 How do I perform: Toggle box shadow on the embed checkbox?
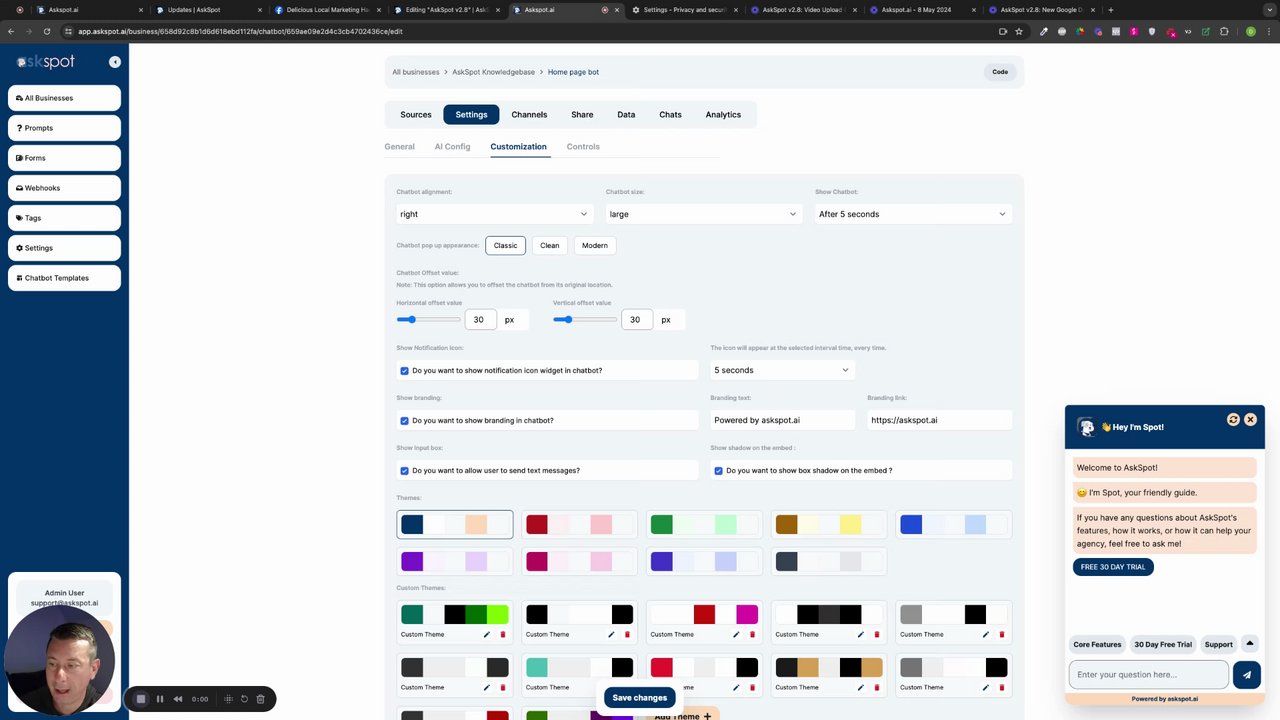(719, 471)
